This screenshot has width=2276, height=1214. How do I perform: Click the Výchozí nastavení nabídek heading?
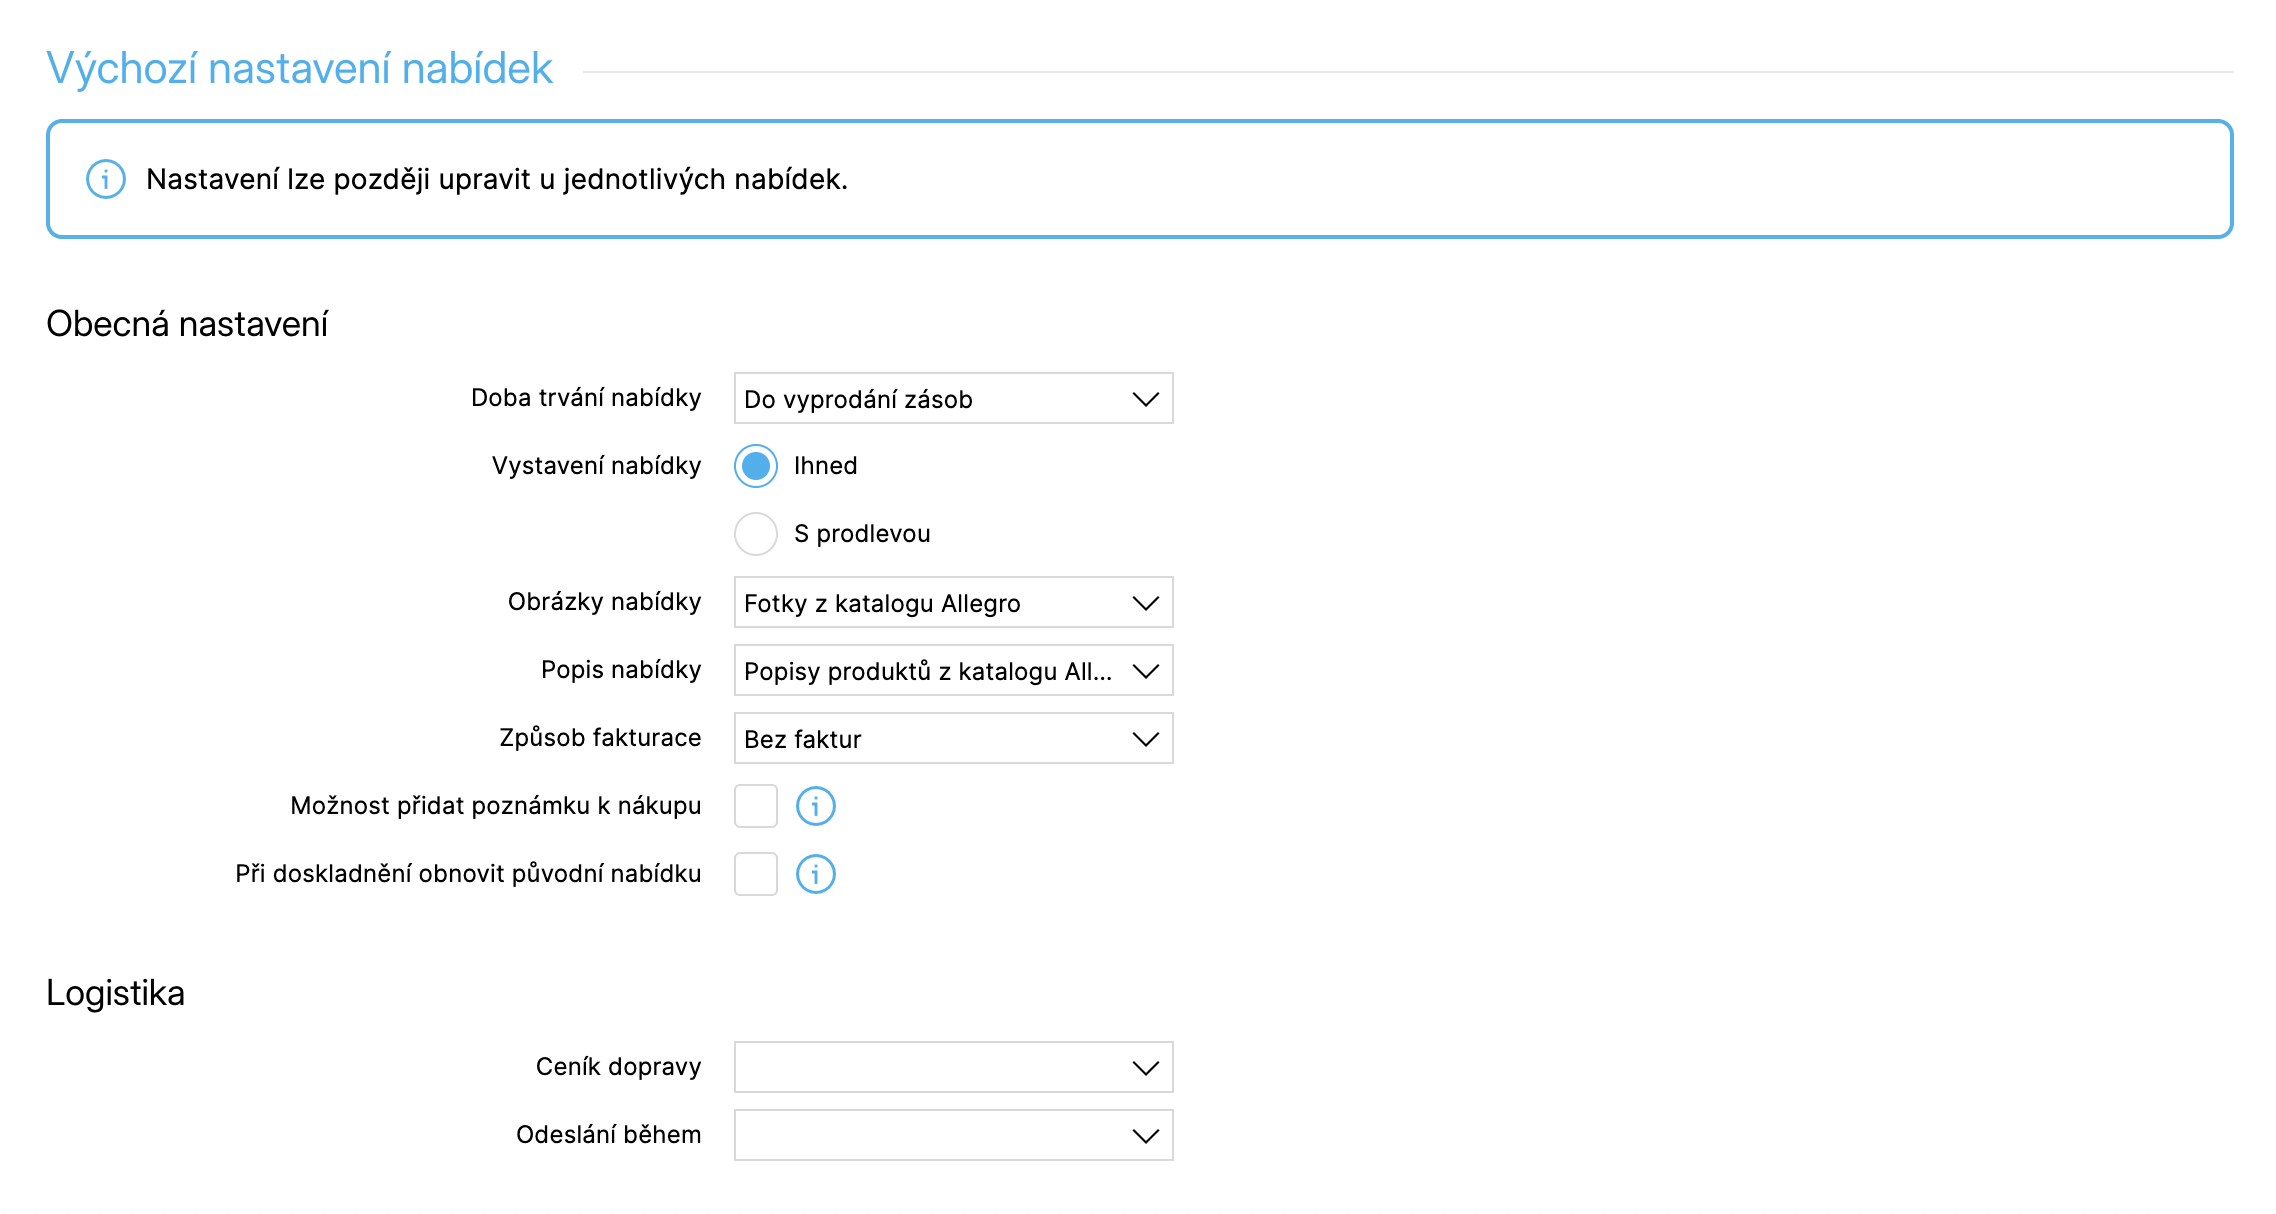299,69
